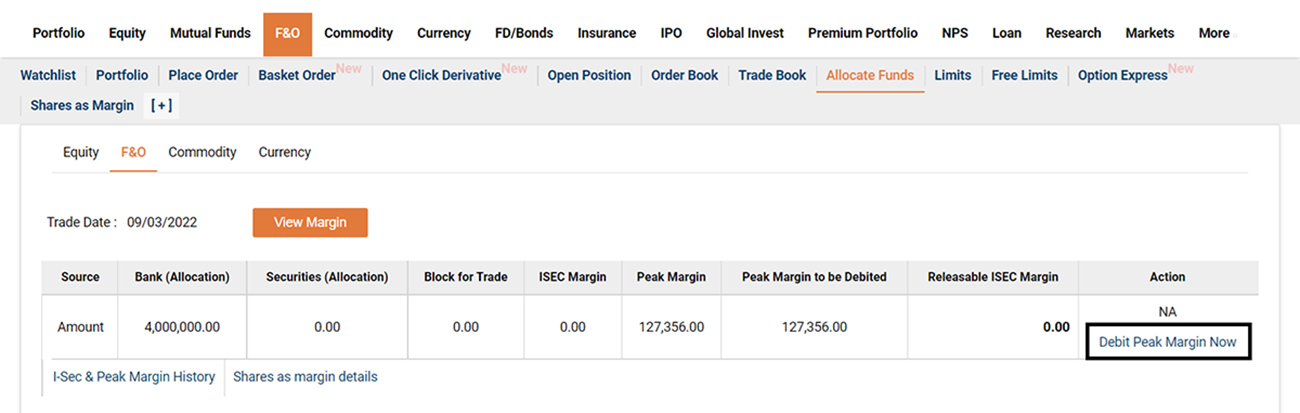Go to Mutual Funds section

click(x=210, y=33)
